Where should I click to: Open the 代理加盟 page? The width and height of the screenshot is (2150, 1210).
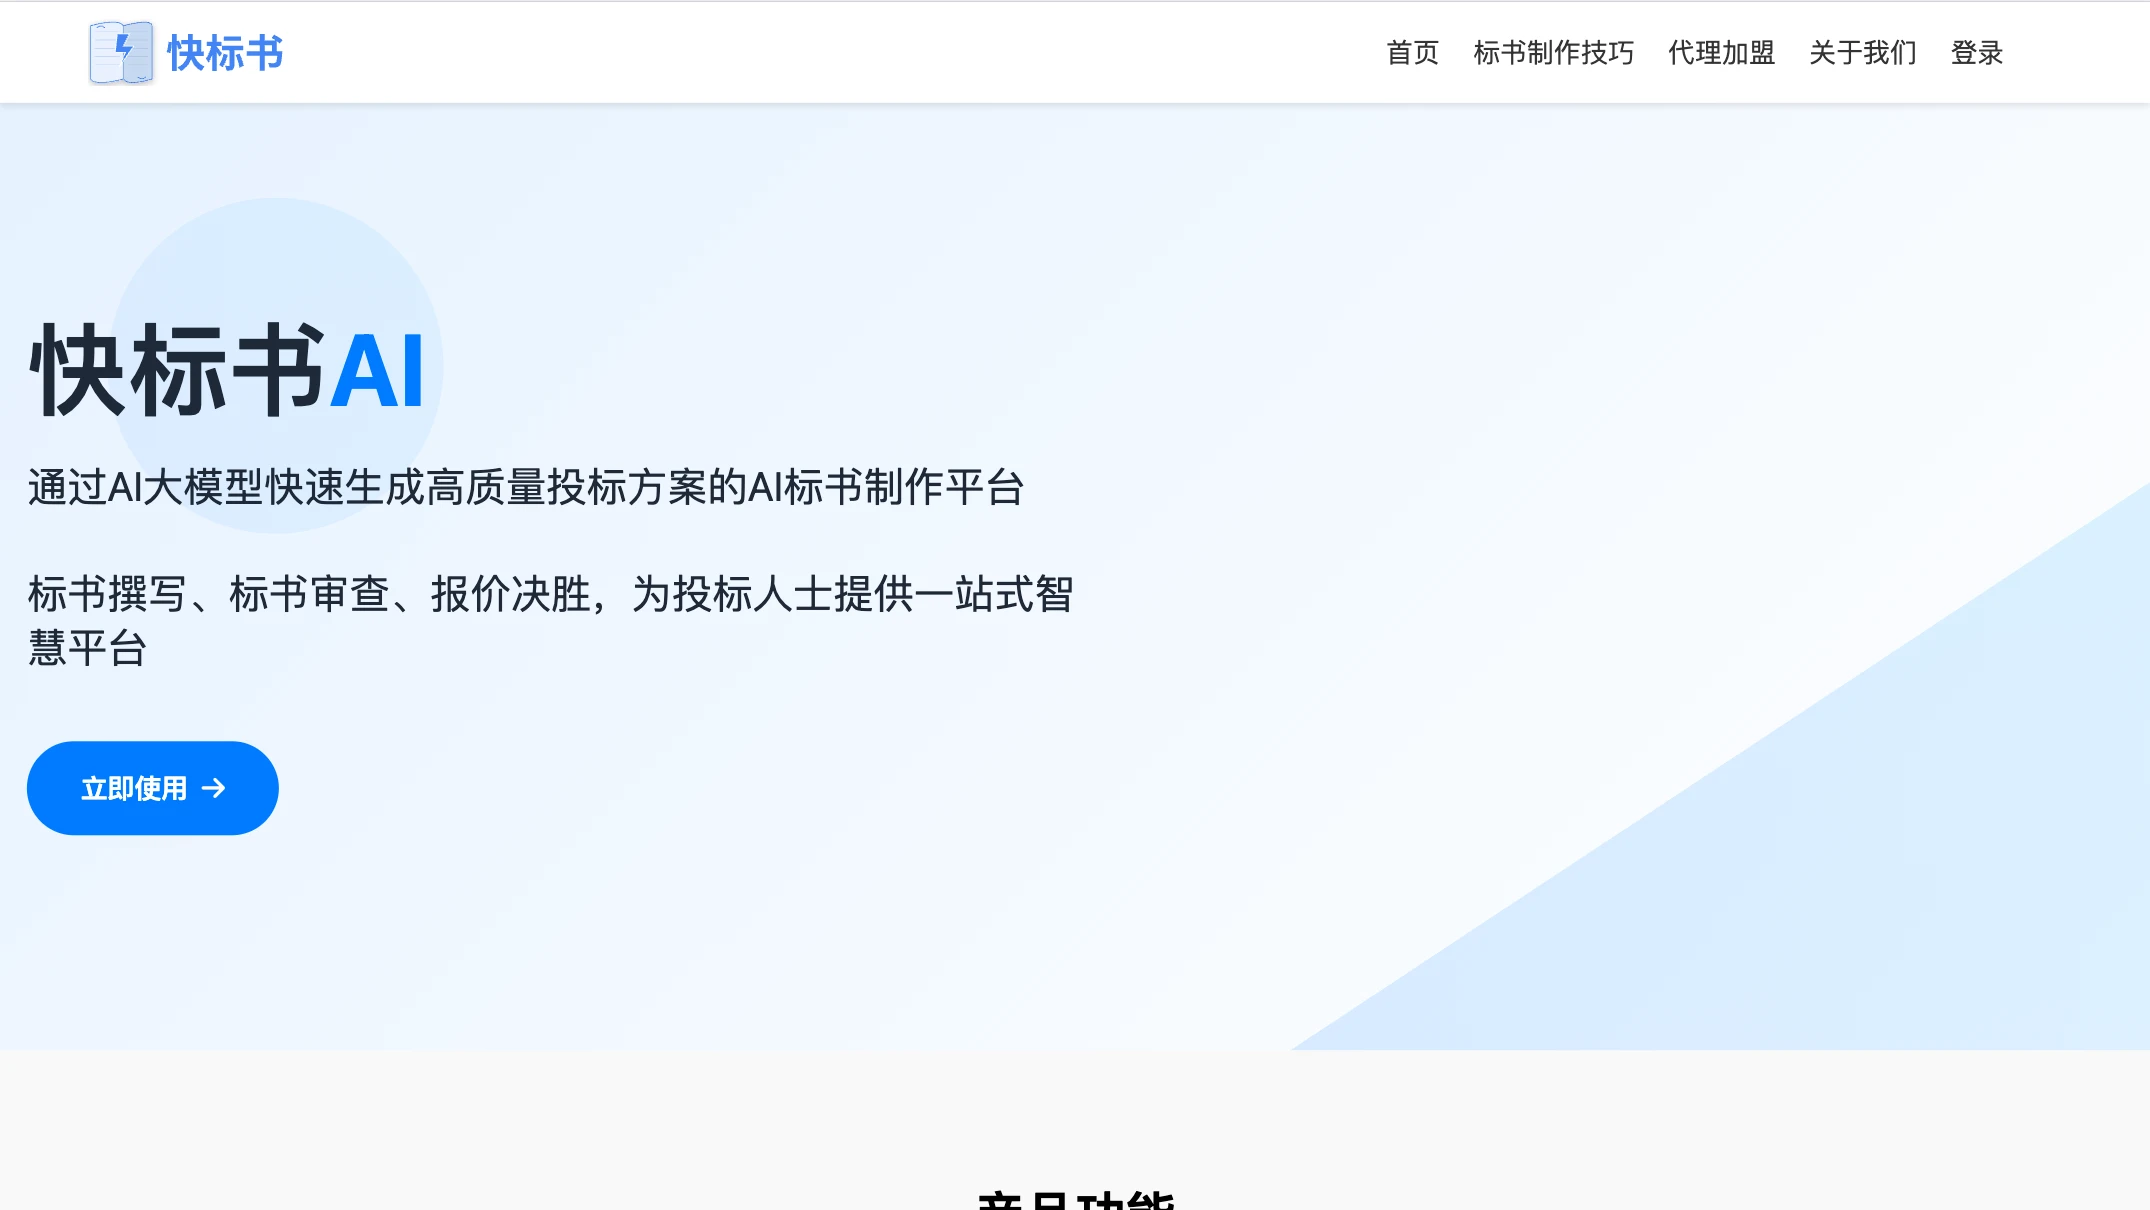(1721, 53)
